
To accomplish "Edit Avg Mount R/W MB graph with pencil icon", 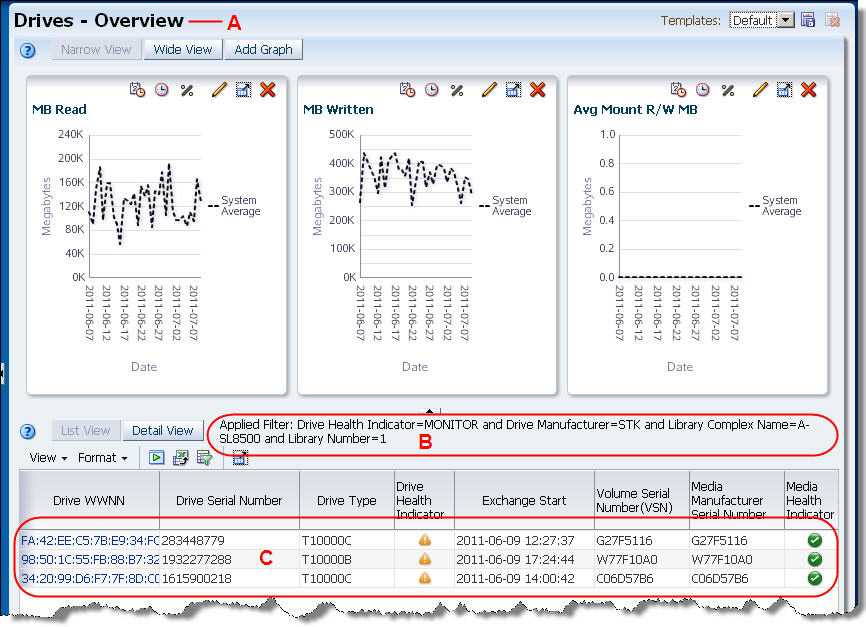I will click(761, 89).
